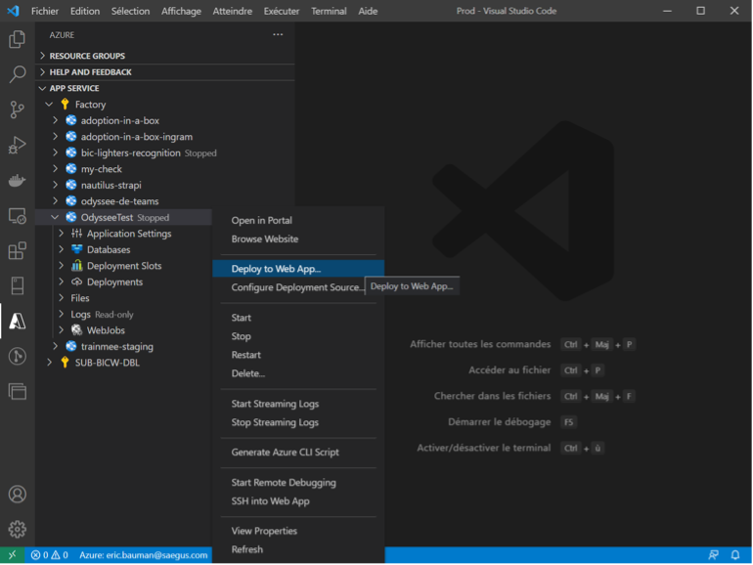Expand the adoption-in-a-box node
The height and width of the screenshot is (565, 753).
[55, 120]
